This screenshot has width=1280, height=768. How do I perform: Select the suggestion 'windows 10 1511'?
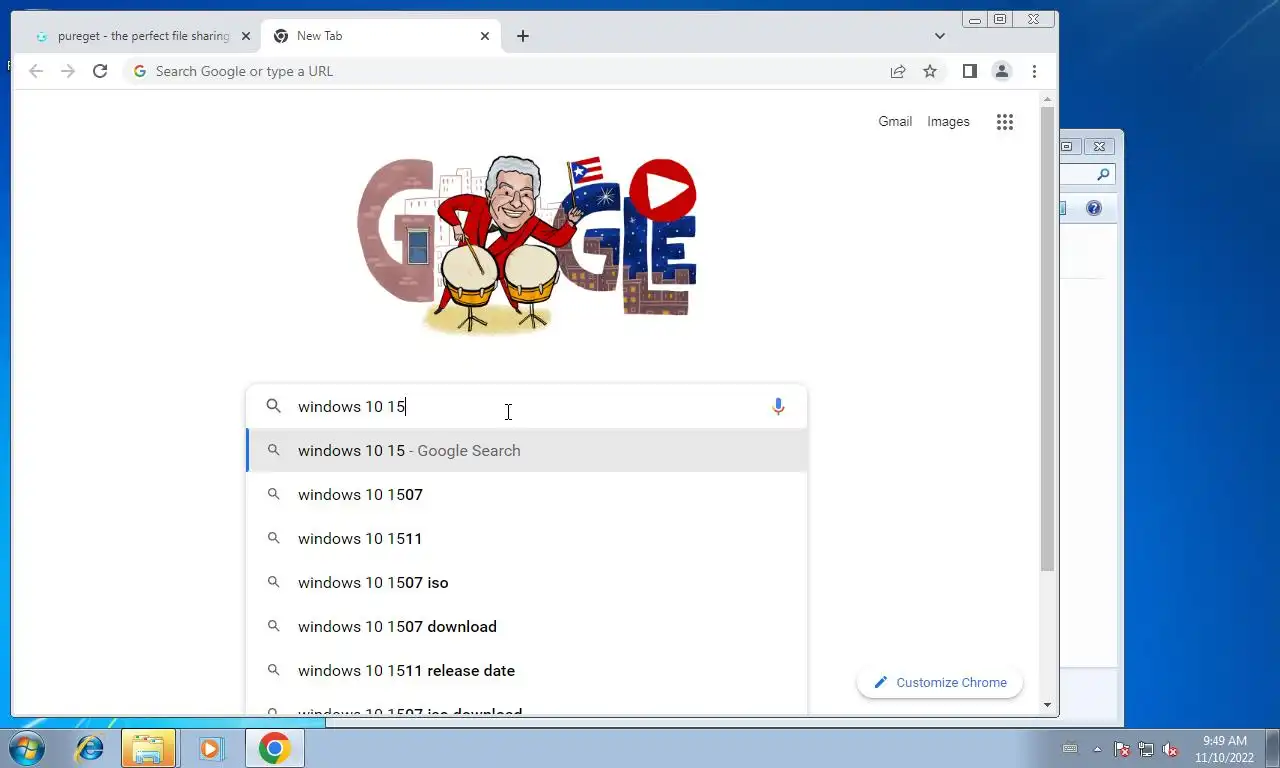pyautogui.click(x=527, y=539)
